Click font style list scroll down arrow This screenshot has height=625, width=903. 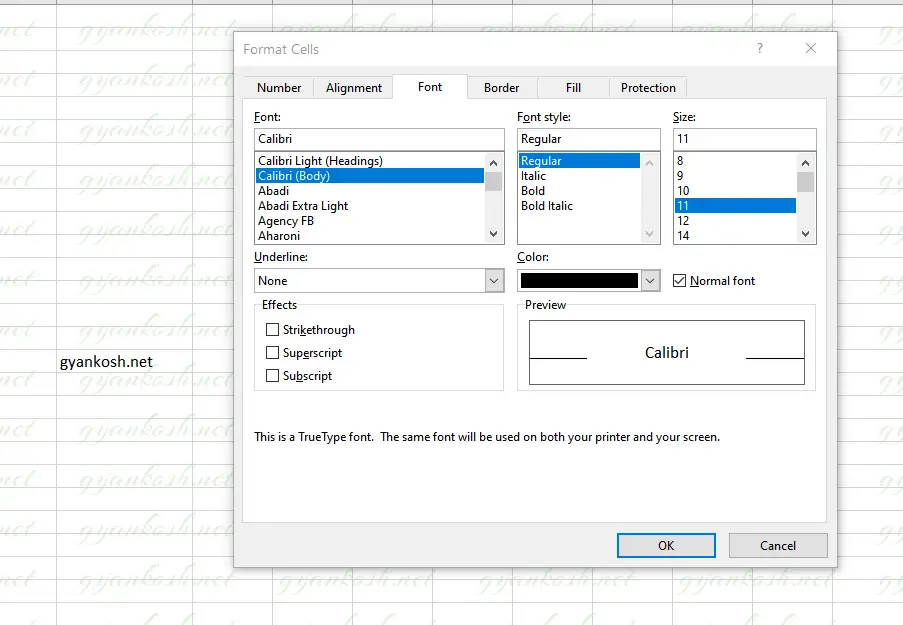(650, 233)
